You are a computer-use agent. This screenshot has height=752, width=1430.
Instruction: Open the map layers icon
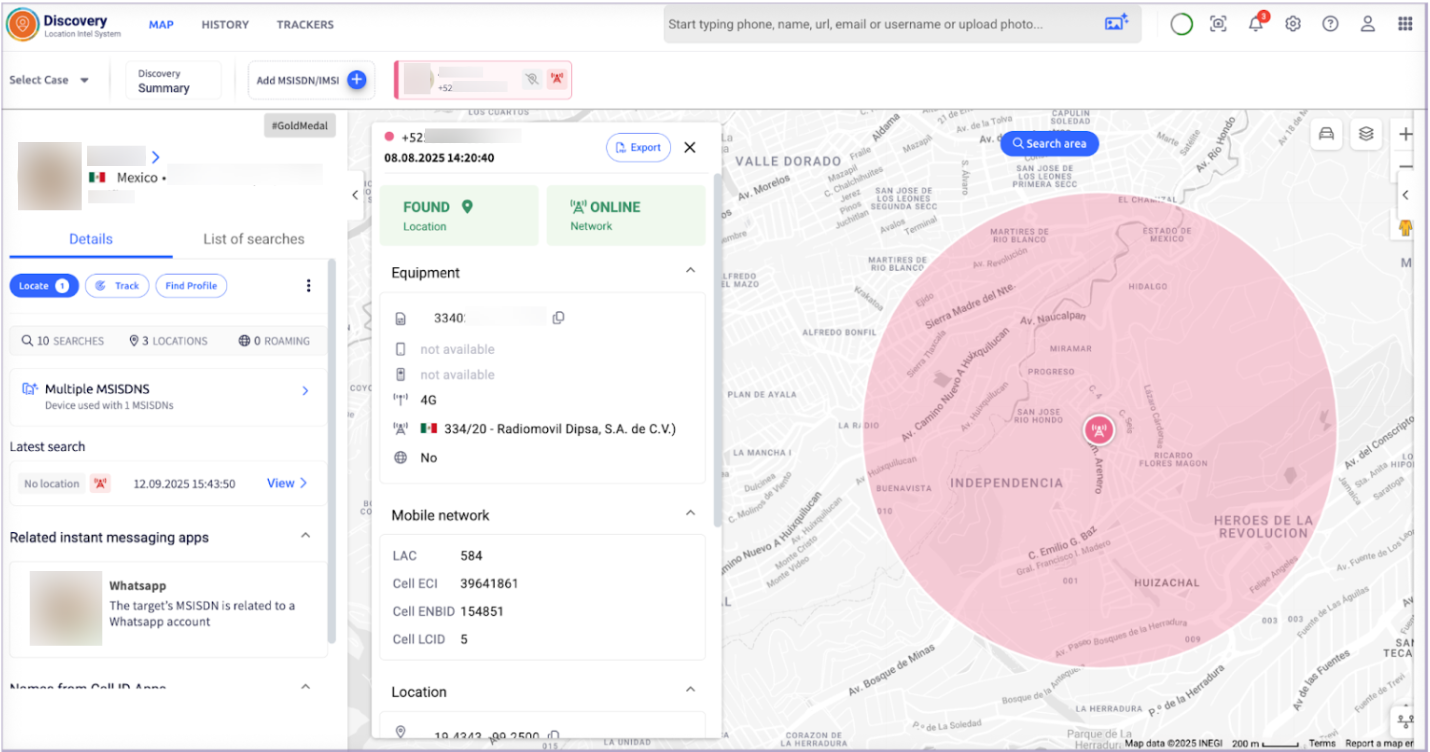coord(1366,135)
